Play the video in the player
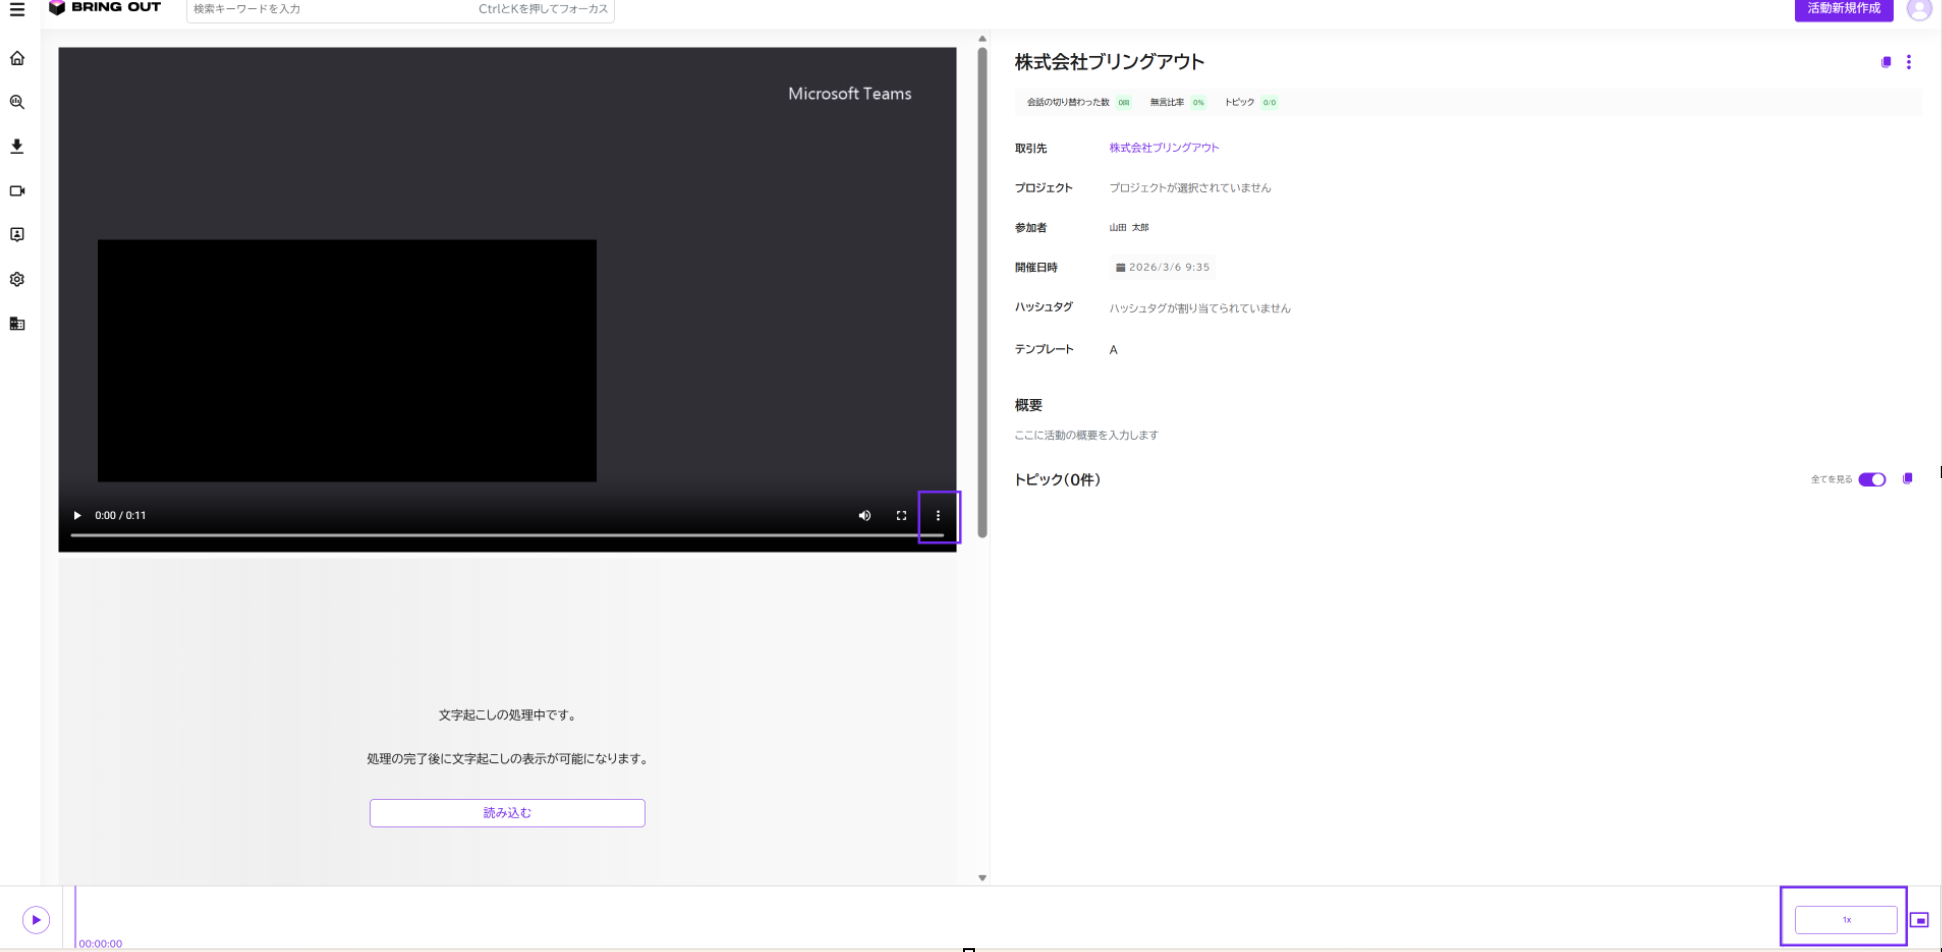 (77, 516)
